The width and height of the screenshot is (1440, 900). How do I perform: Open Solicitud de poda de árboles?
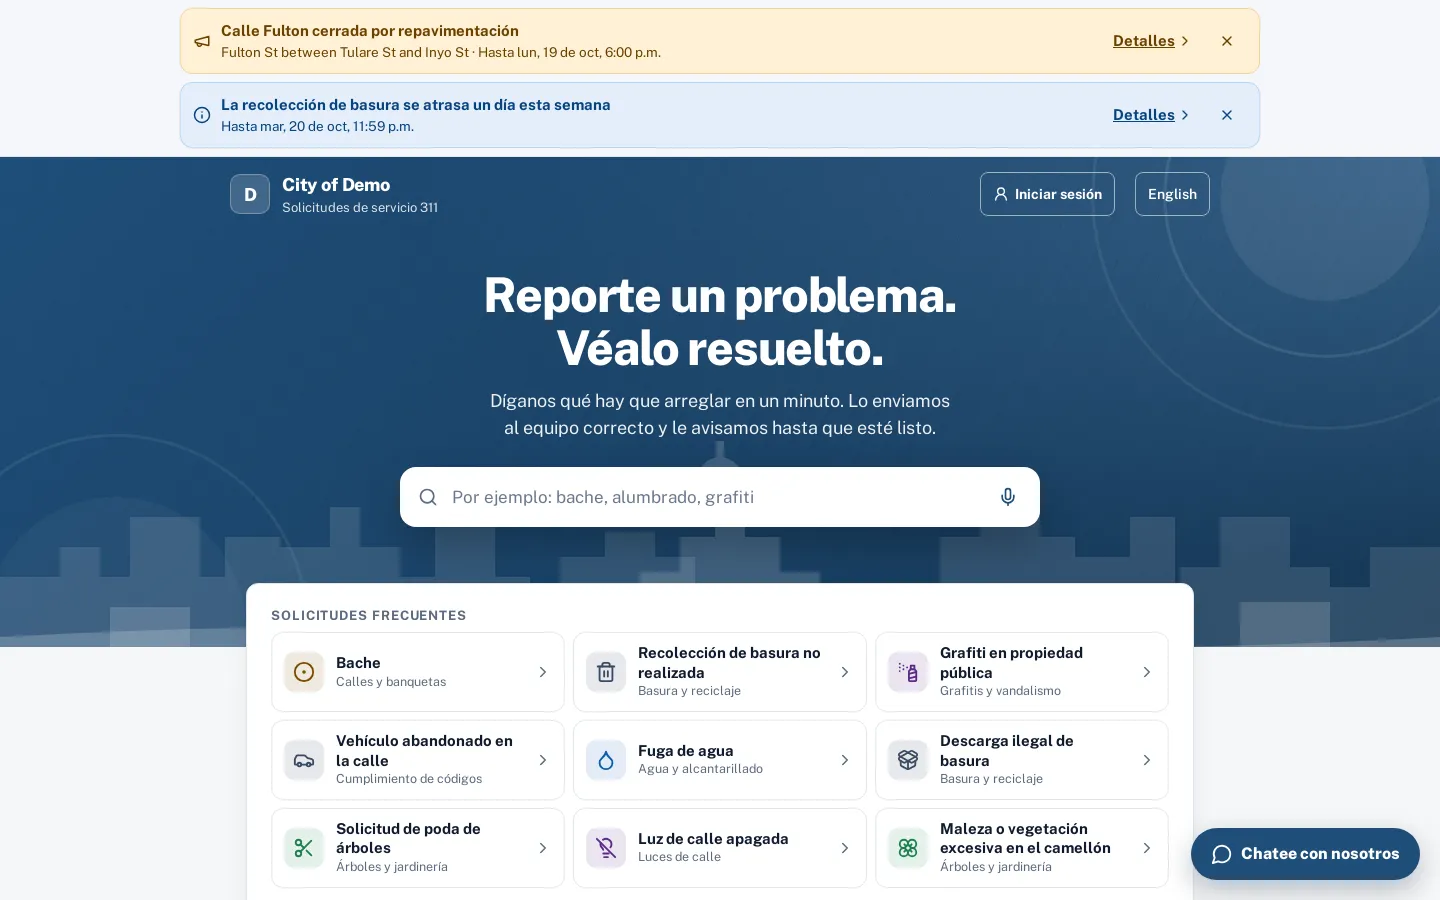point(418,848)
